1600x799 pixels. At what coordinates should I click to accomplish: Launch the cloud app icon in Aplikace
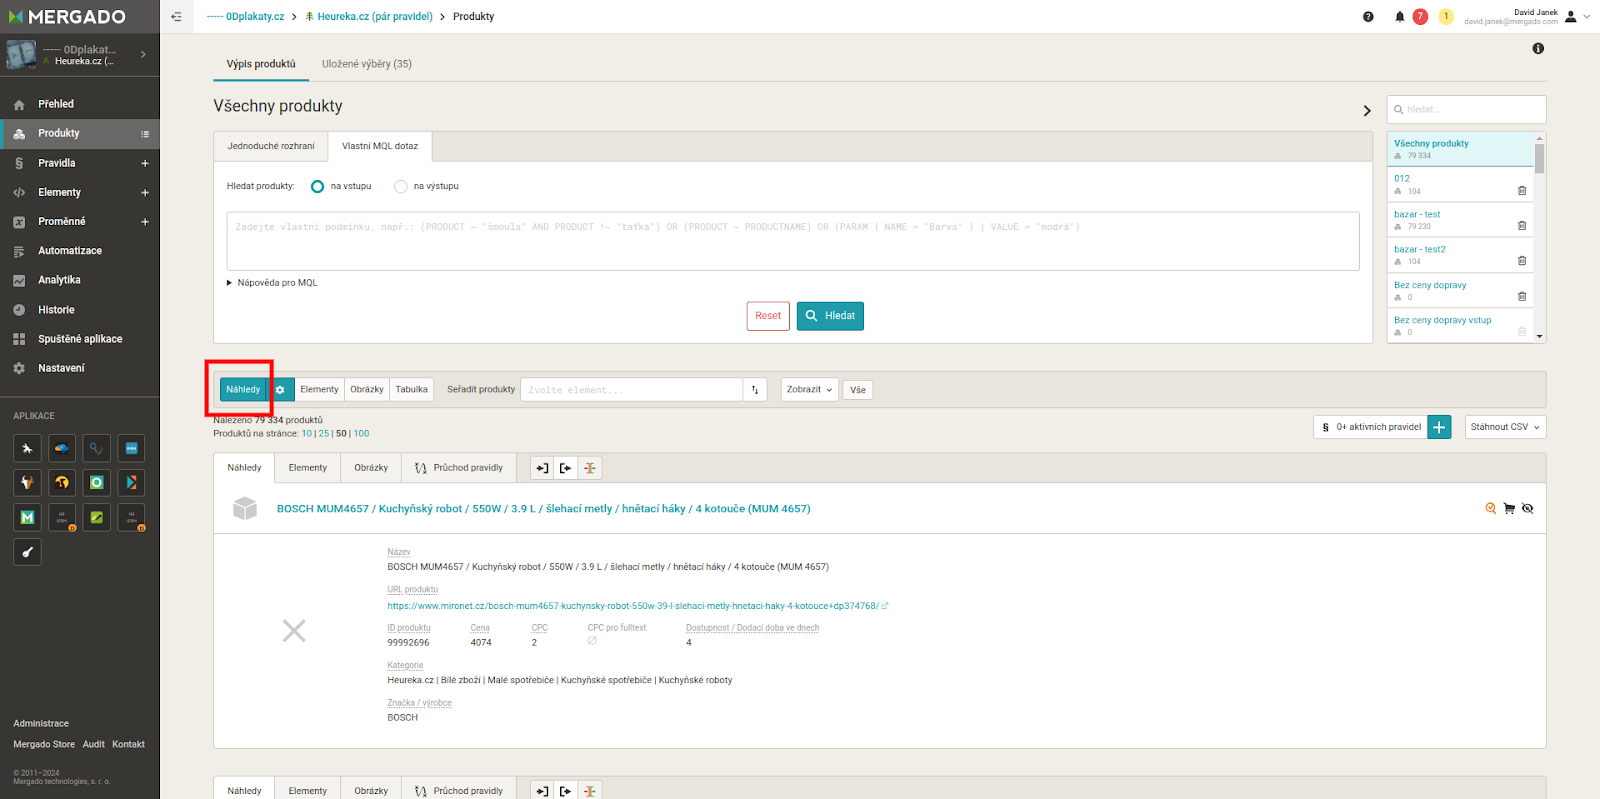(x=62, y=448)
